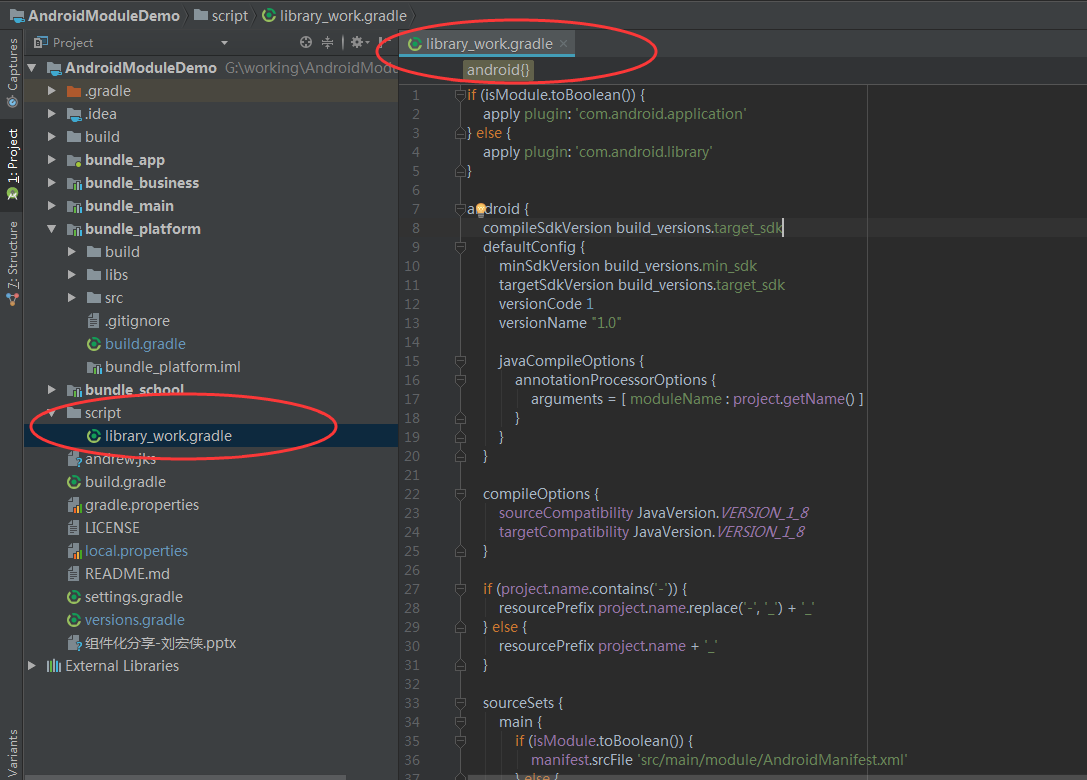Click the lightbulb intention icon on android line
This screenshot has width=1087, height=780.
point(480,209)
